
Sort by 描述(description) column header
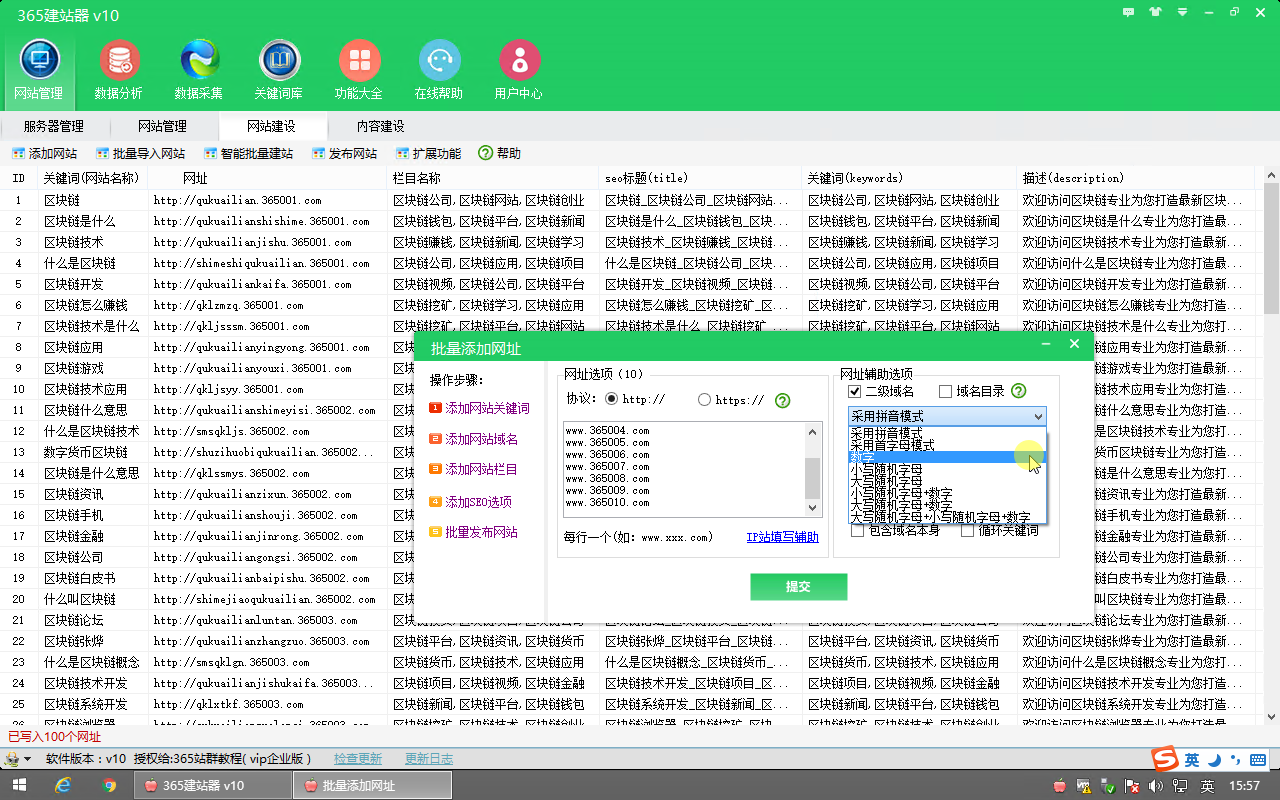tap(1136, 178)
